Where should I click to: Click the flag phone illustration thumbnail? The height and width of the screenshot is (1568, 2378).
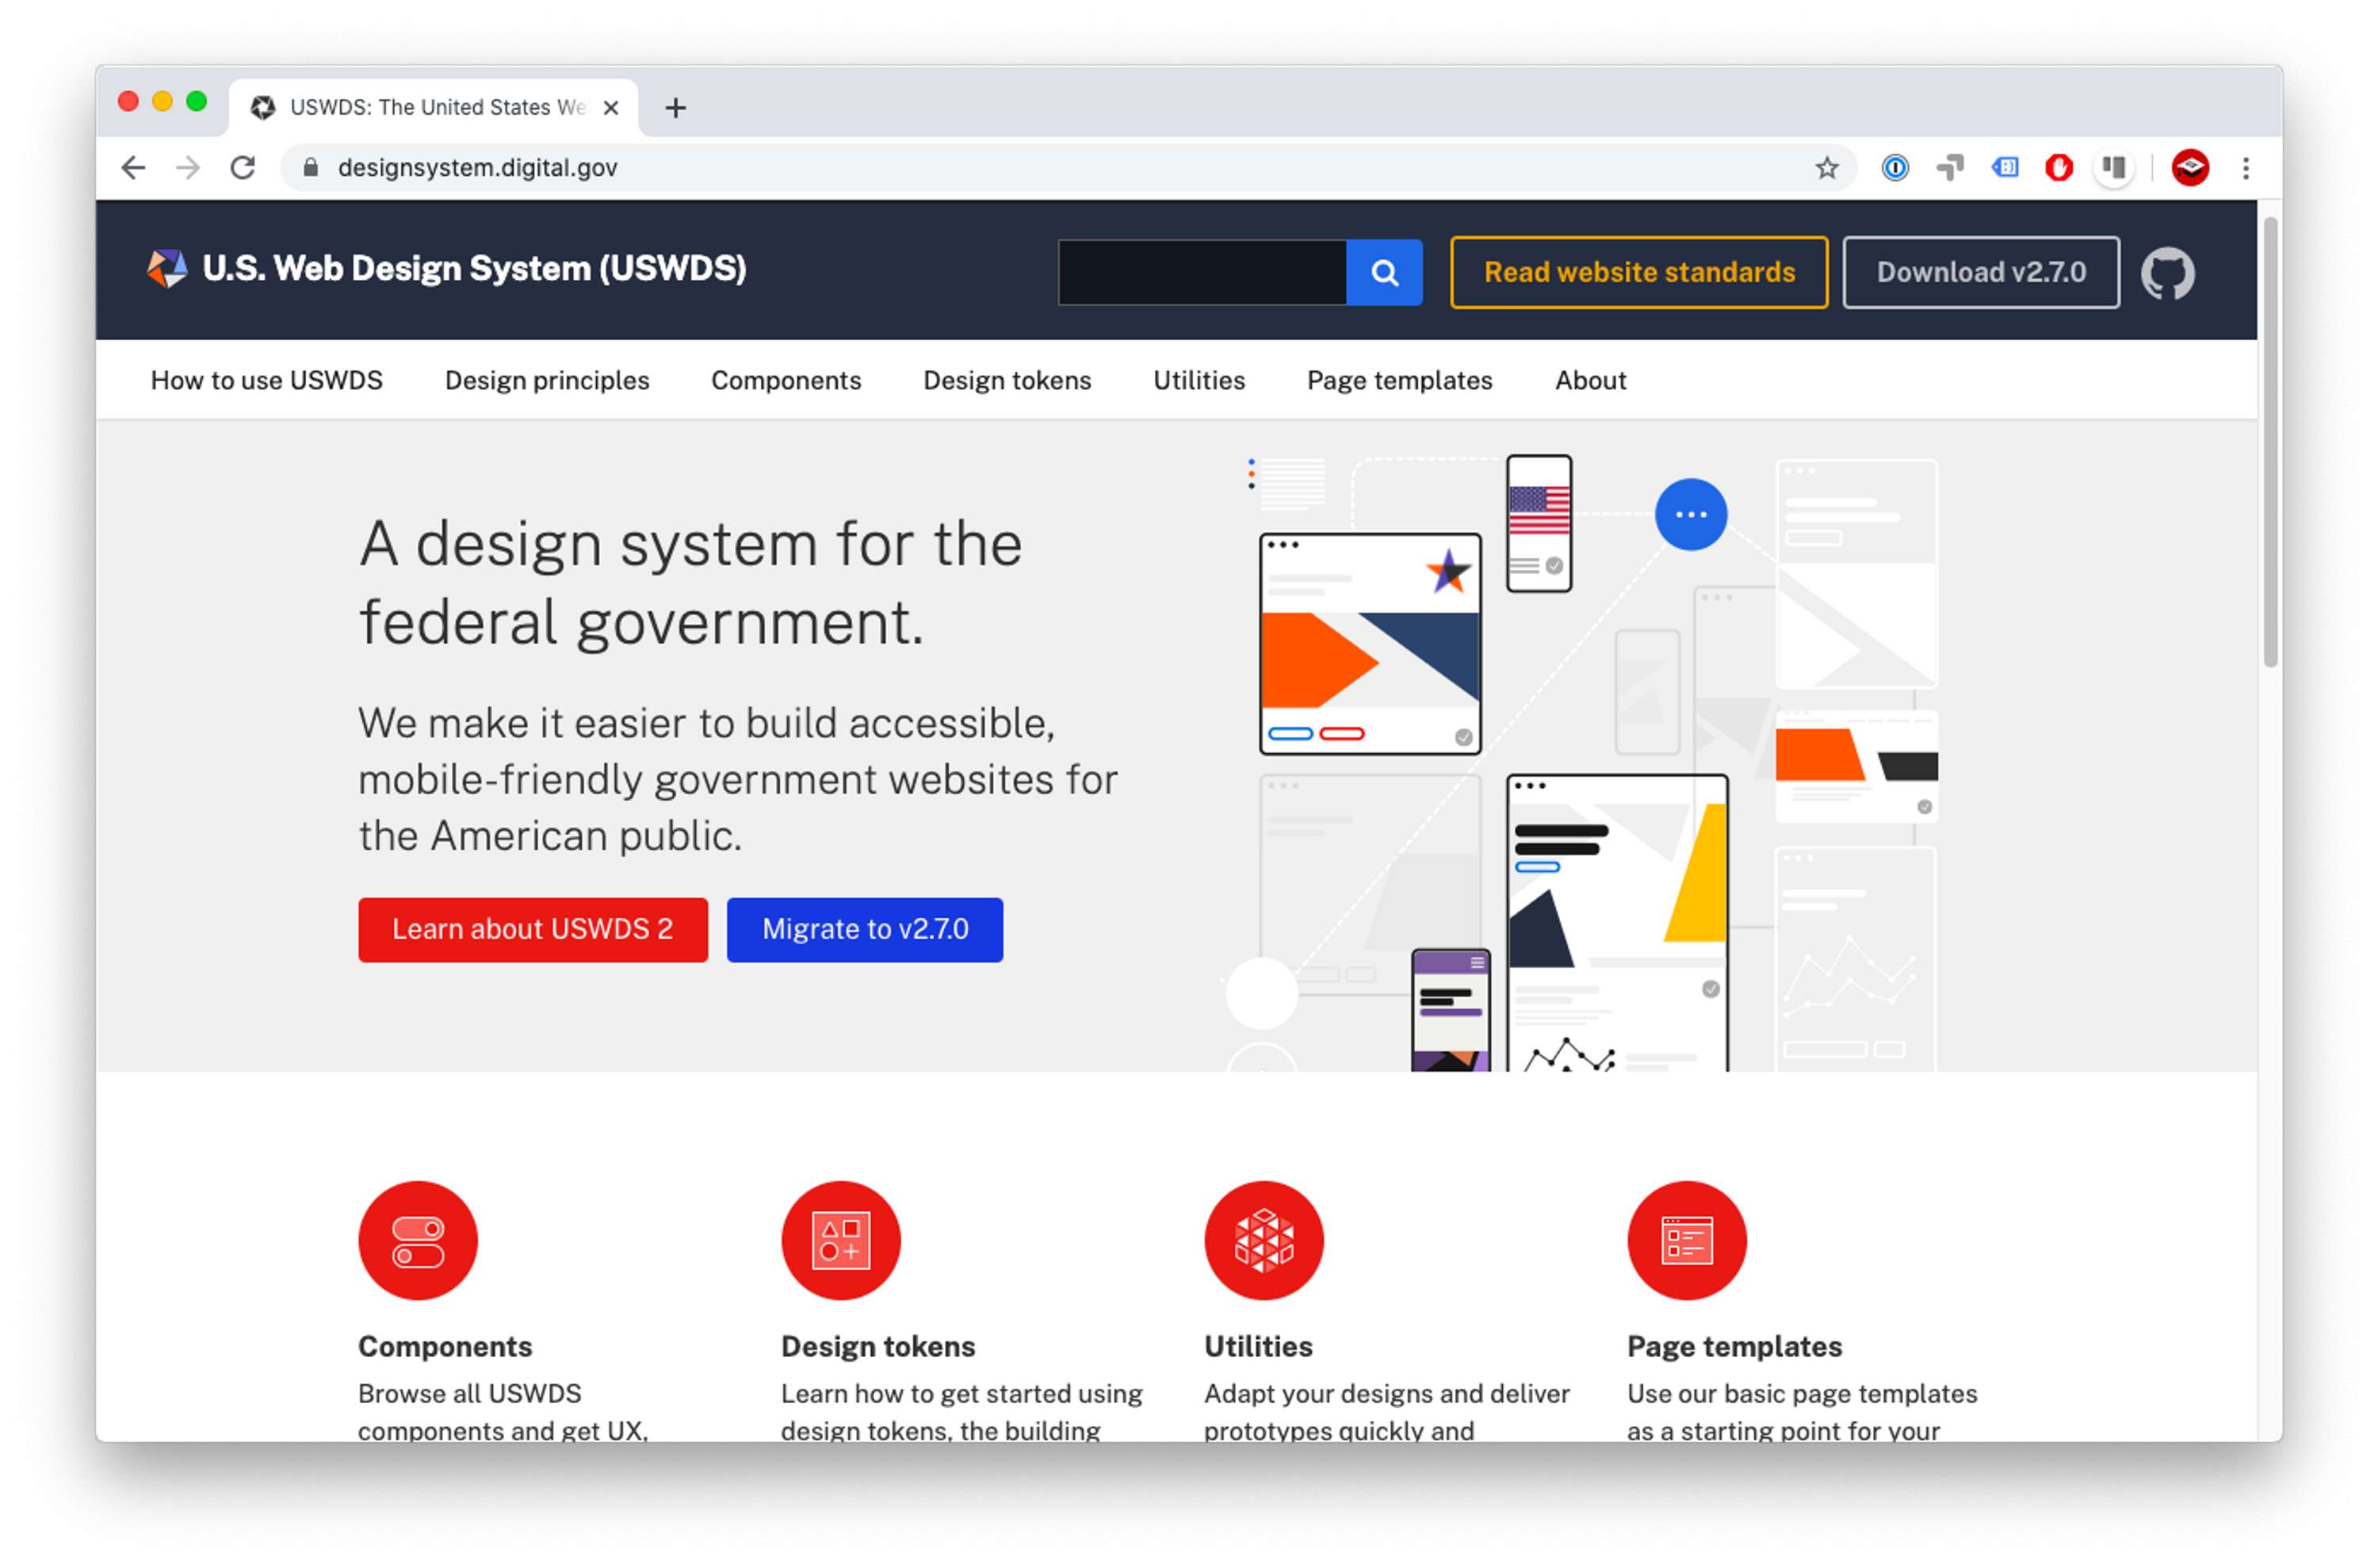(1539, 523)
